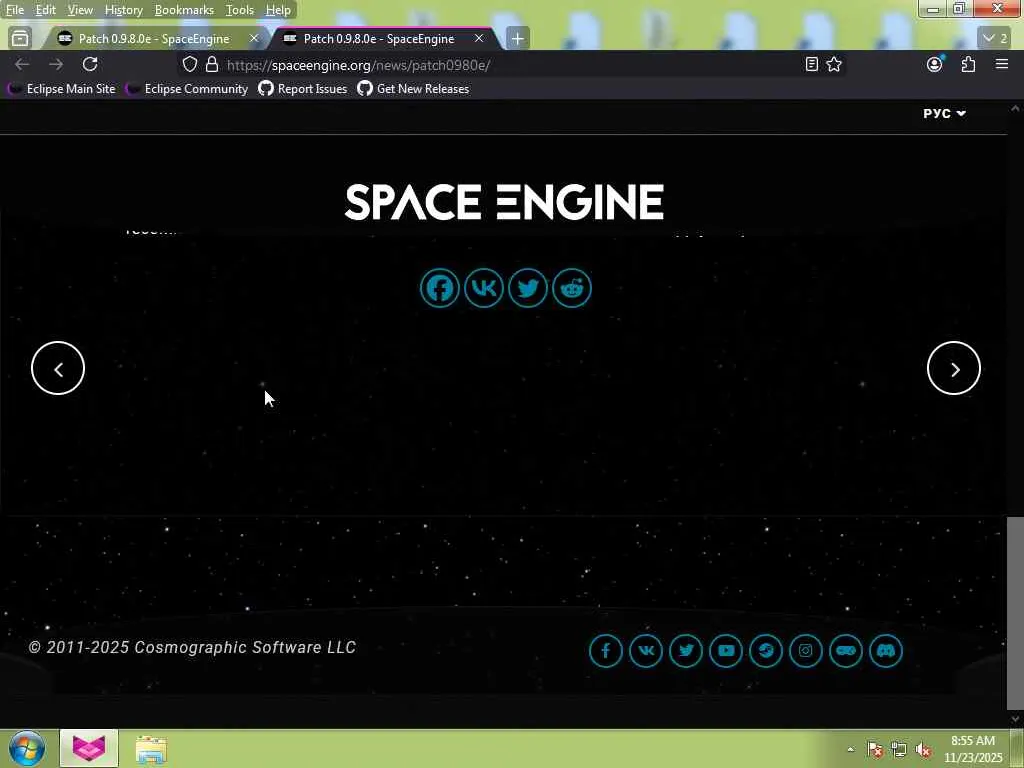Show hidden system tray icons
This screenshot has width=1024, height=768.
click(x=850, y=749)
